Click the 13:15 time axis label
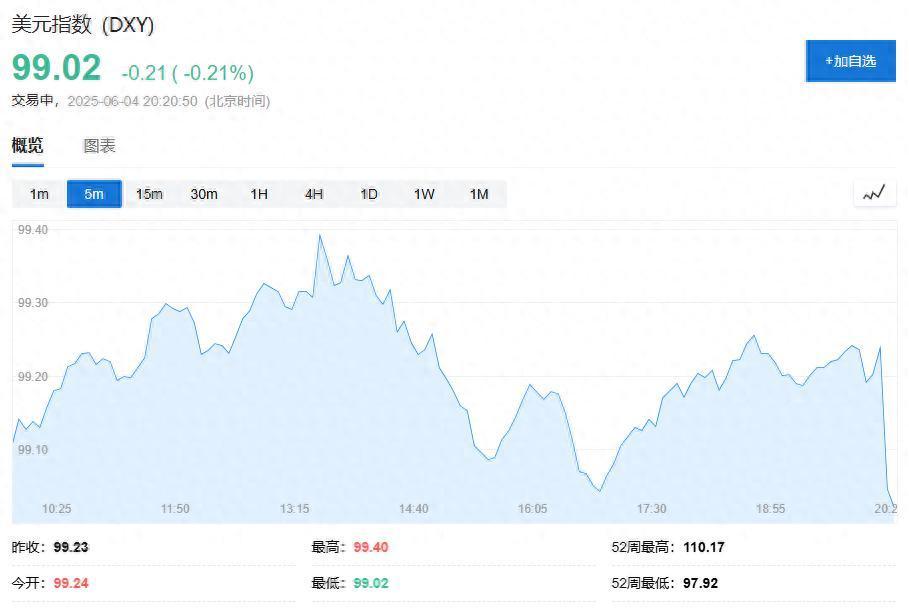Screen dimensions: 909x609 pyautogui.click(x=294, y=509)
